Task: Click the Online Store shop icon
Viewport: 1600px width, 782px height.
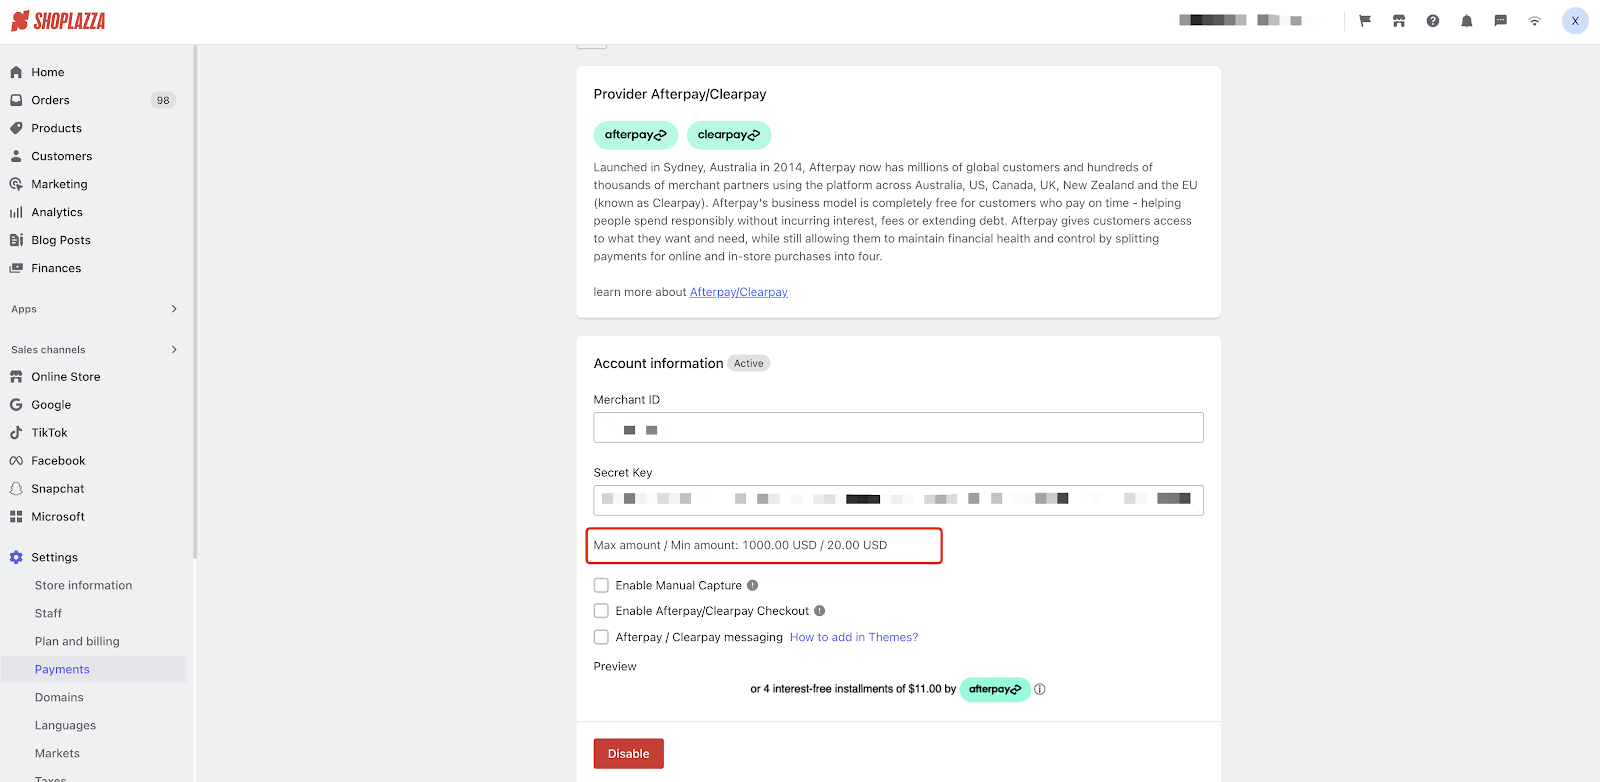Action: 16,377
